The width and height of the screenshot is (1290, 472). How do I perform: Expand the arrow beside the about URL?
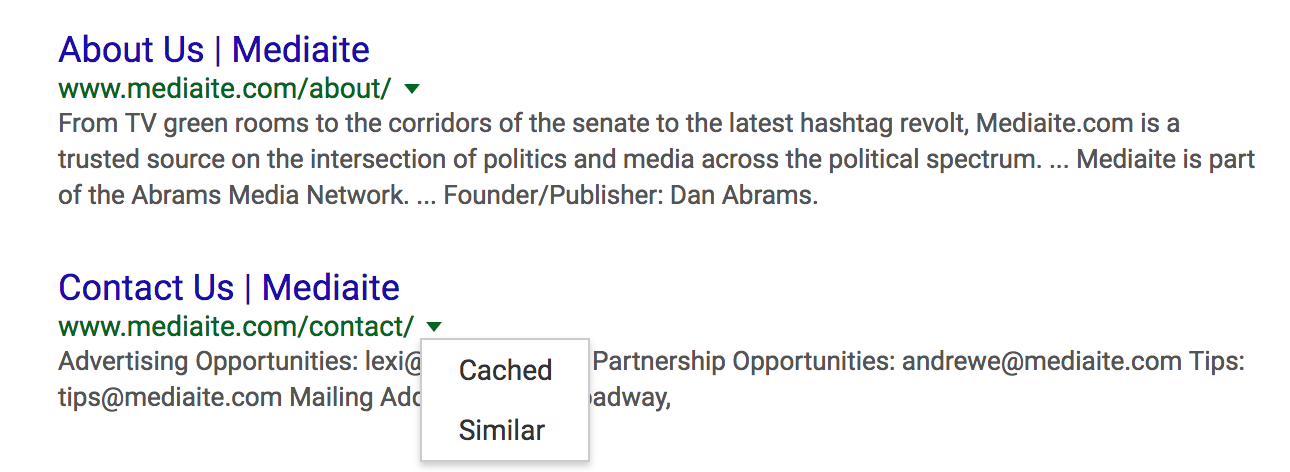click(x=411, y=89)
